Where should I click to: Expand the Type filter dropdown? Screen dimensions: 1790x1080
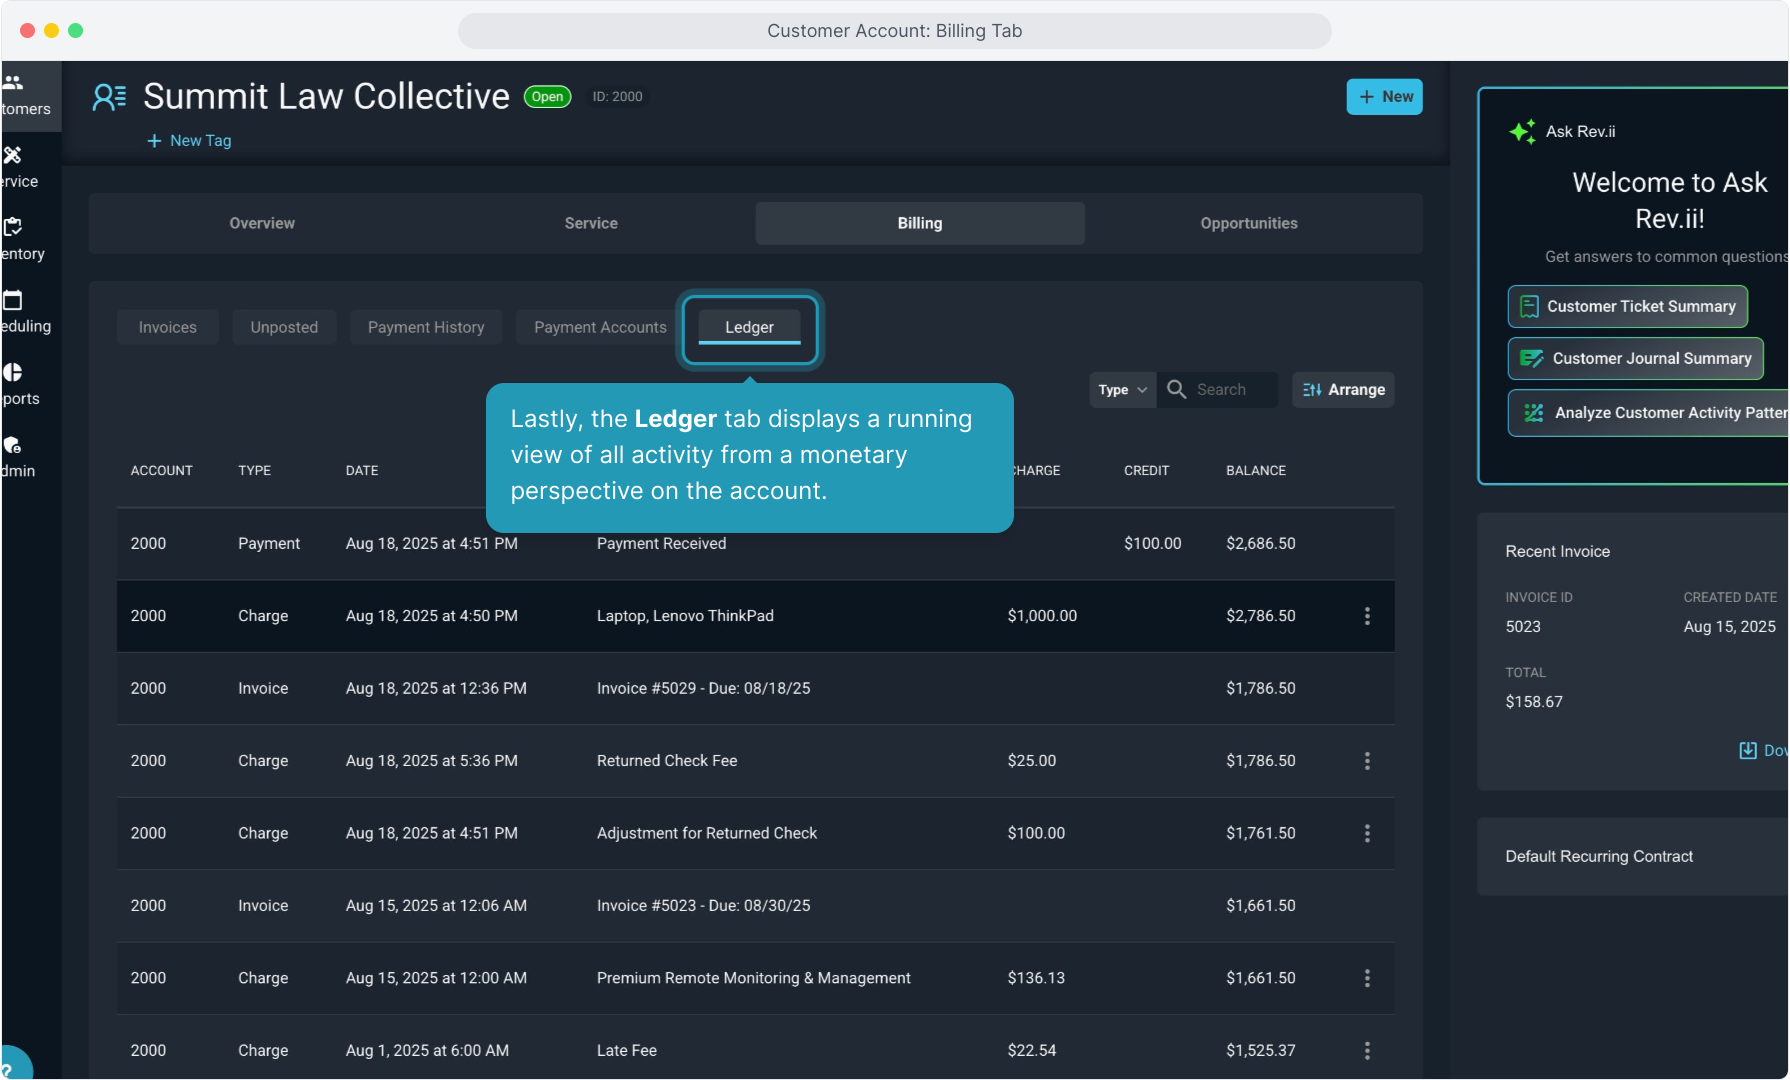tap(1122, 390)
